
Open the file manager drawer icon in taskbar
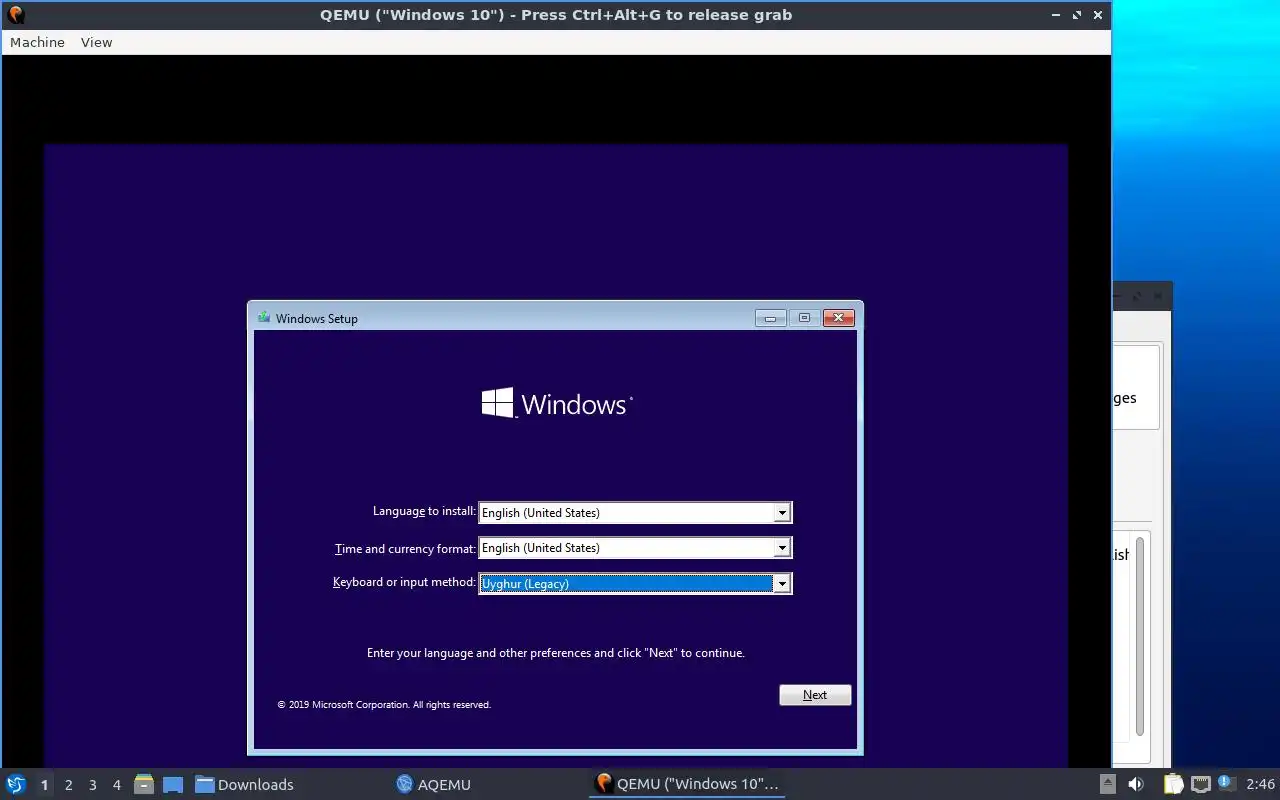pos(144,785)
